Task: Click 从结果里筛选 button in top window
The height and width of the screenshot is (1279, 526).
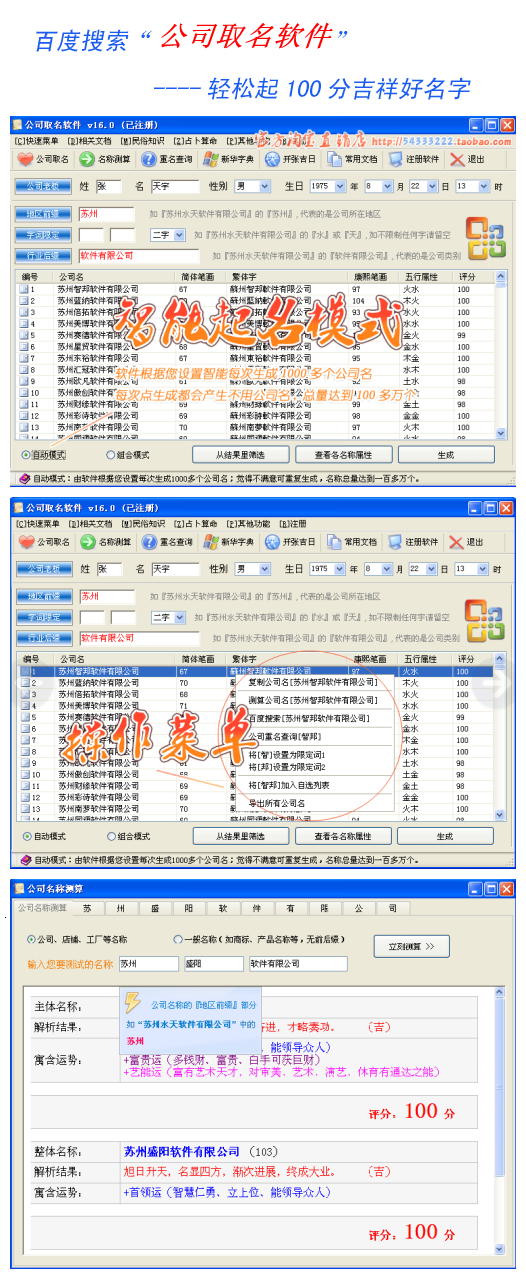Action: (240, 454)
